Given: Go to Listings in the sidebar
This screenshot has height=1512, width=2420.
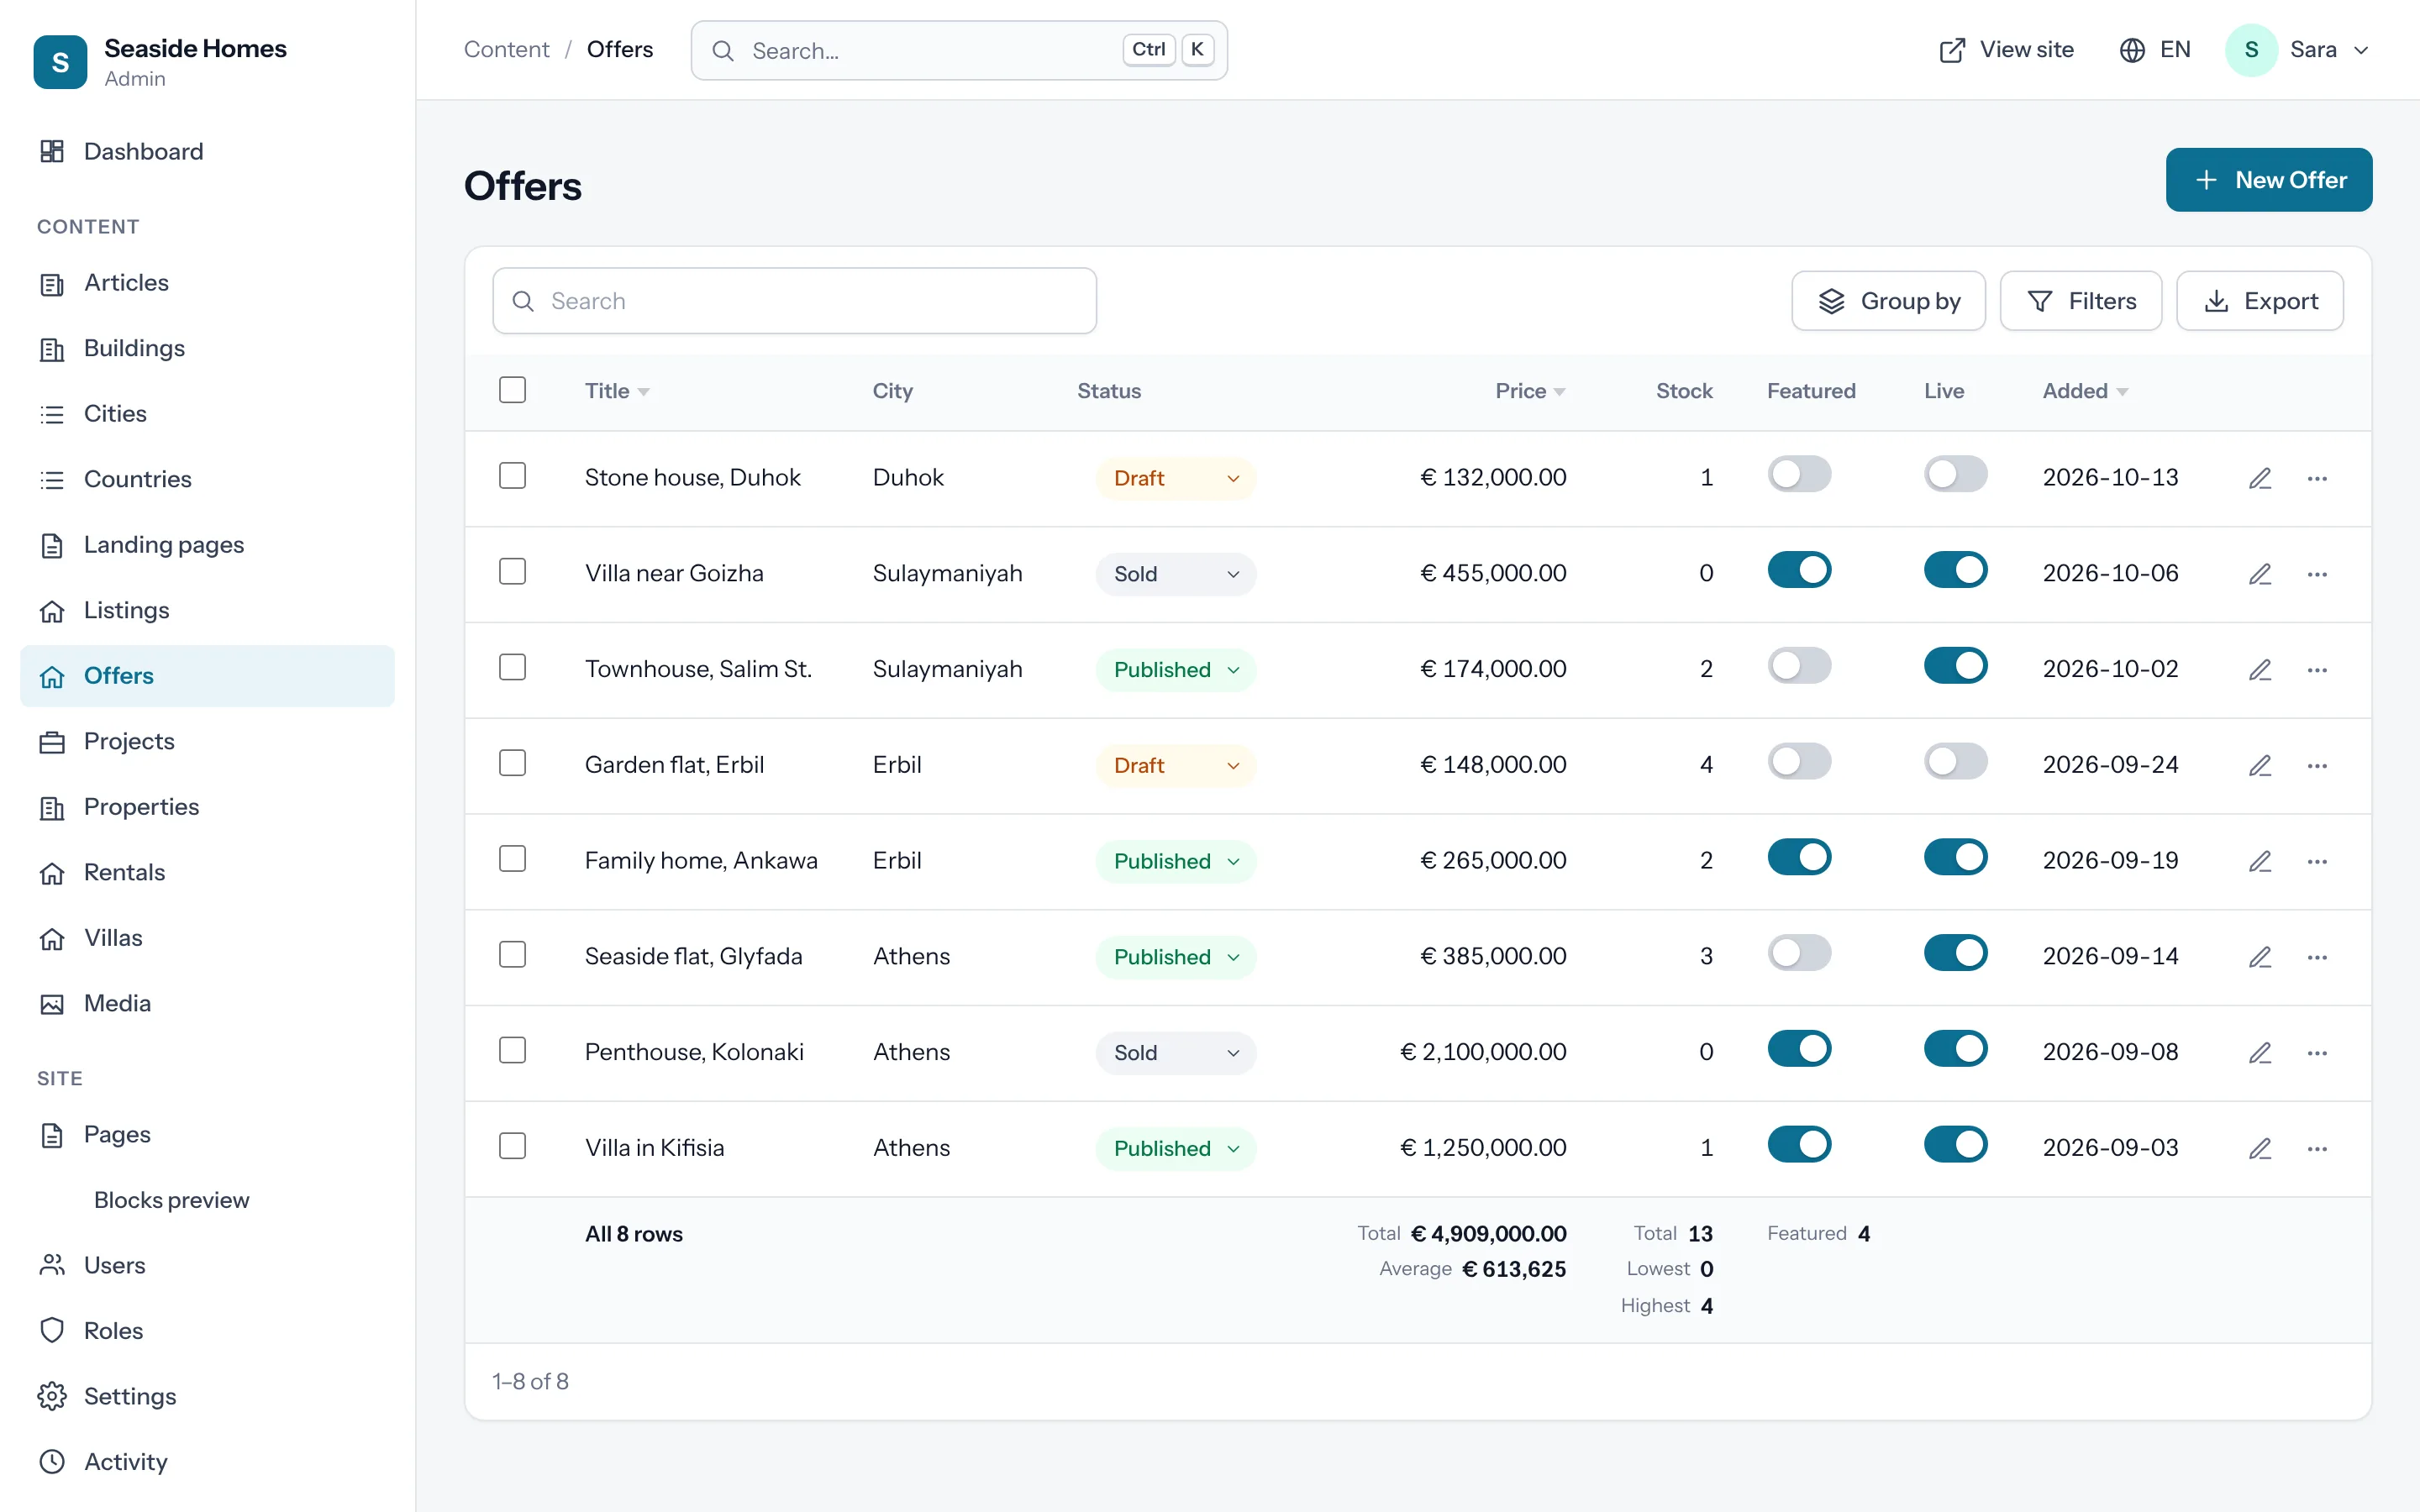Looking at the screenshot, I should 208,610.
